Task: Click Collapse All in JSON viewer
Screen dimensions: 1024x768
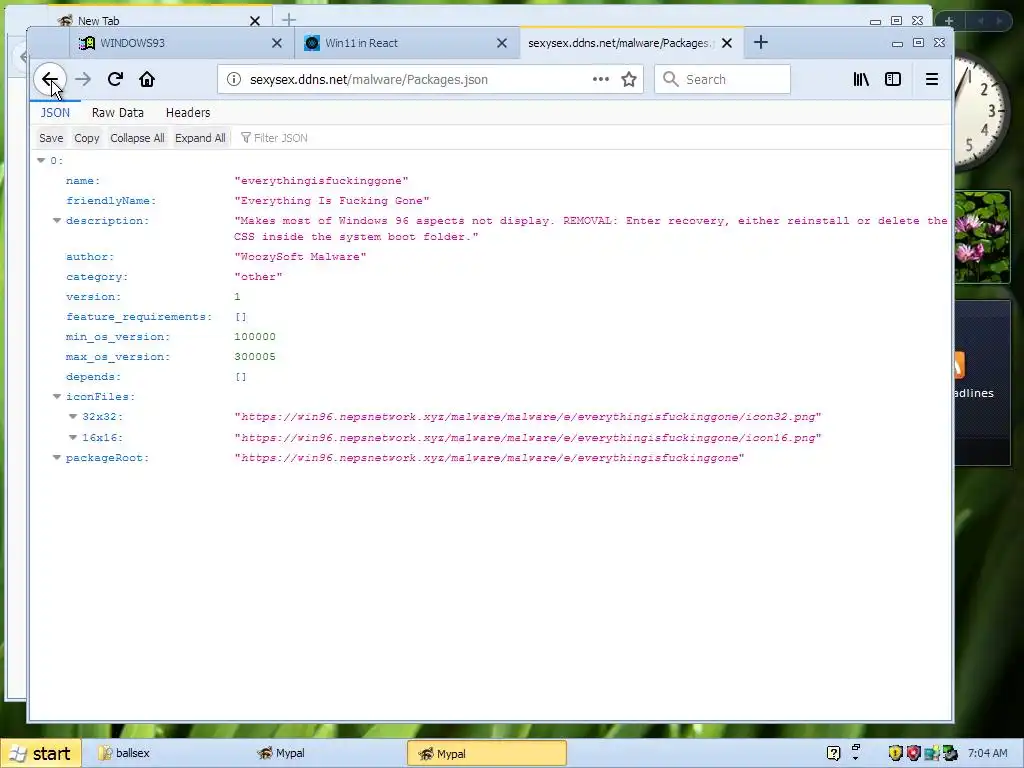Action: click(137, 138)
